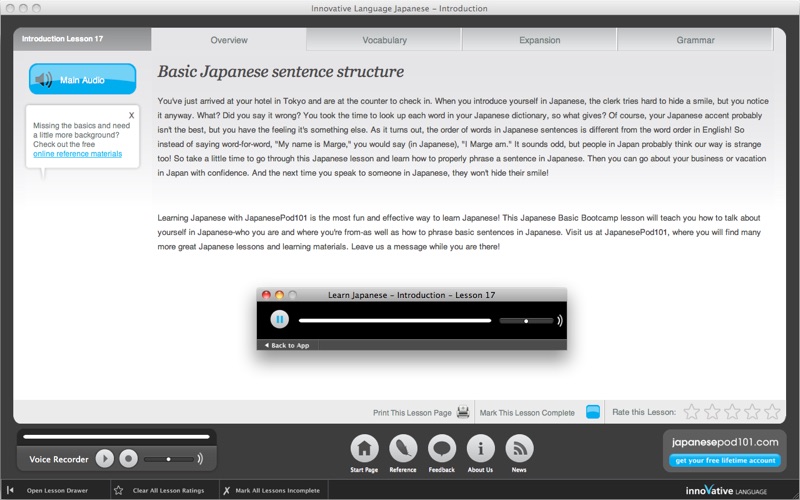800x500 pixels.
Task: Click the Introduction Lesson 17 header label
Action: 62,39
